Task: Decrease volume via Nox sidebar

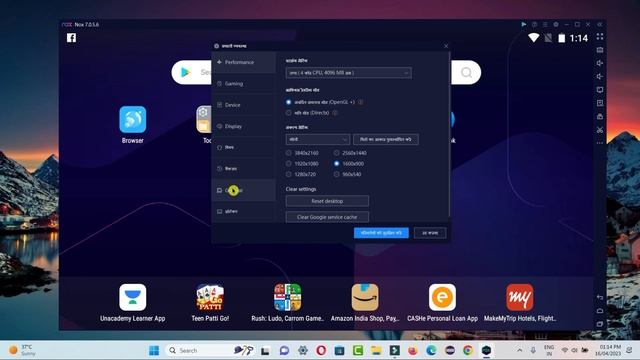Action: [600, 76]
